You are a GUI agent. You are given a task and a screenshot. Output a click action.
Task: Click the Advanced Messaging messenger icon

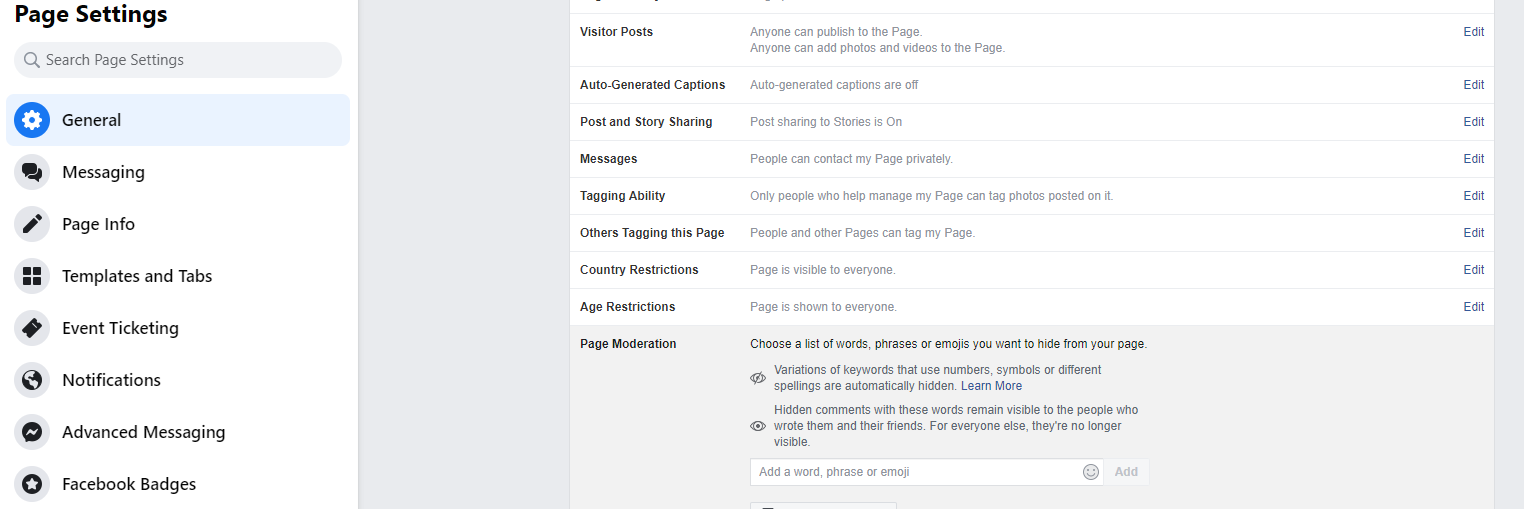[32, 432]
